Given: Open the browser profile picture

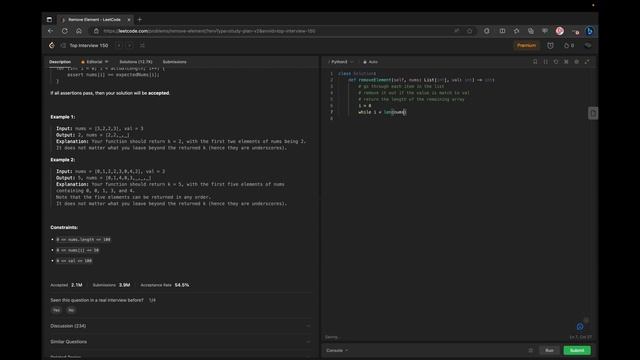Looking at the screenshot, I should [560, 31].
